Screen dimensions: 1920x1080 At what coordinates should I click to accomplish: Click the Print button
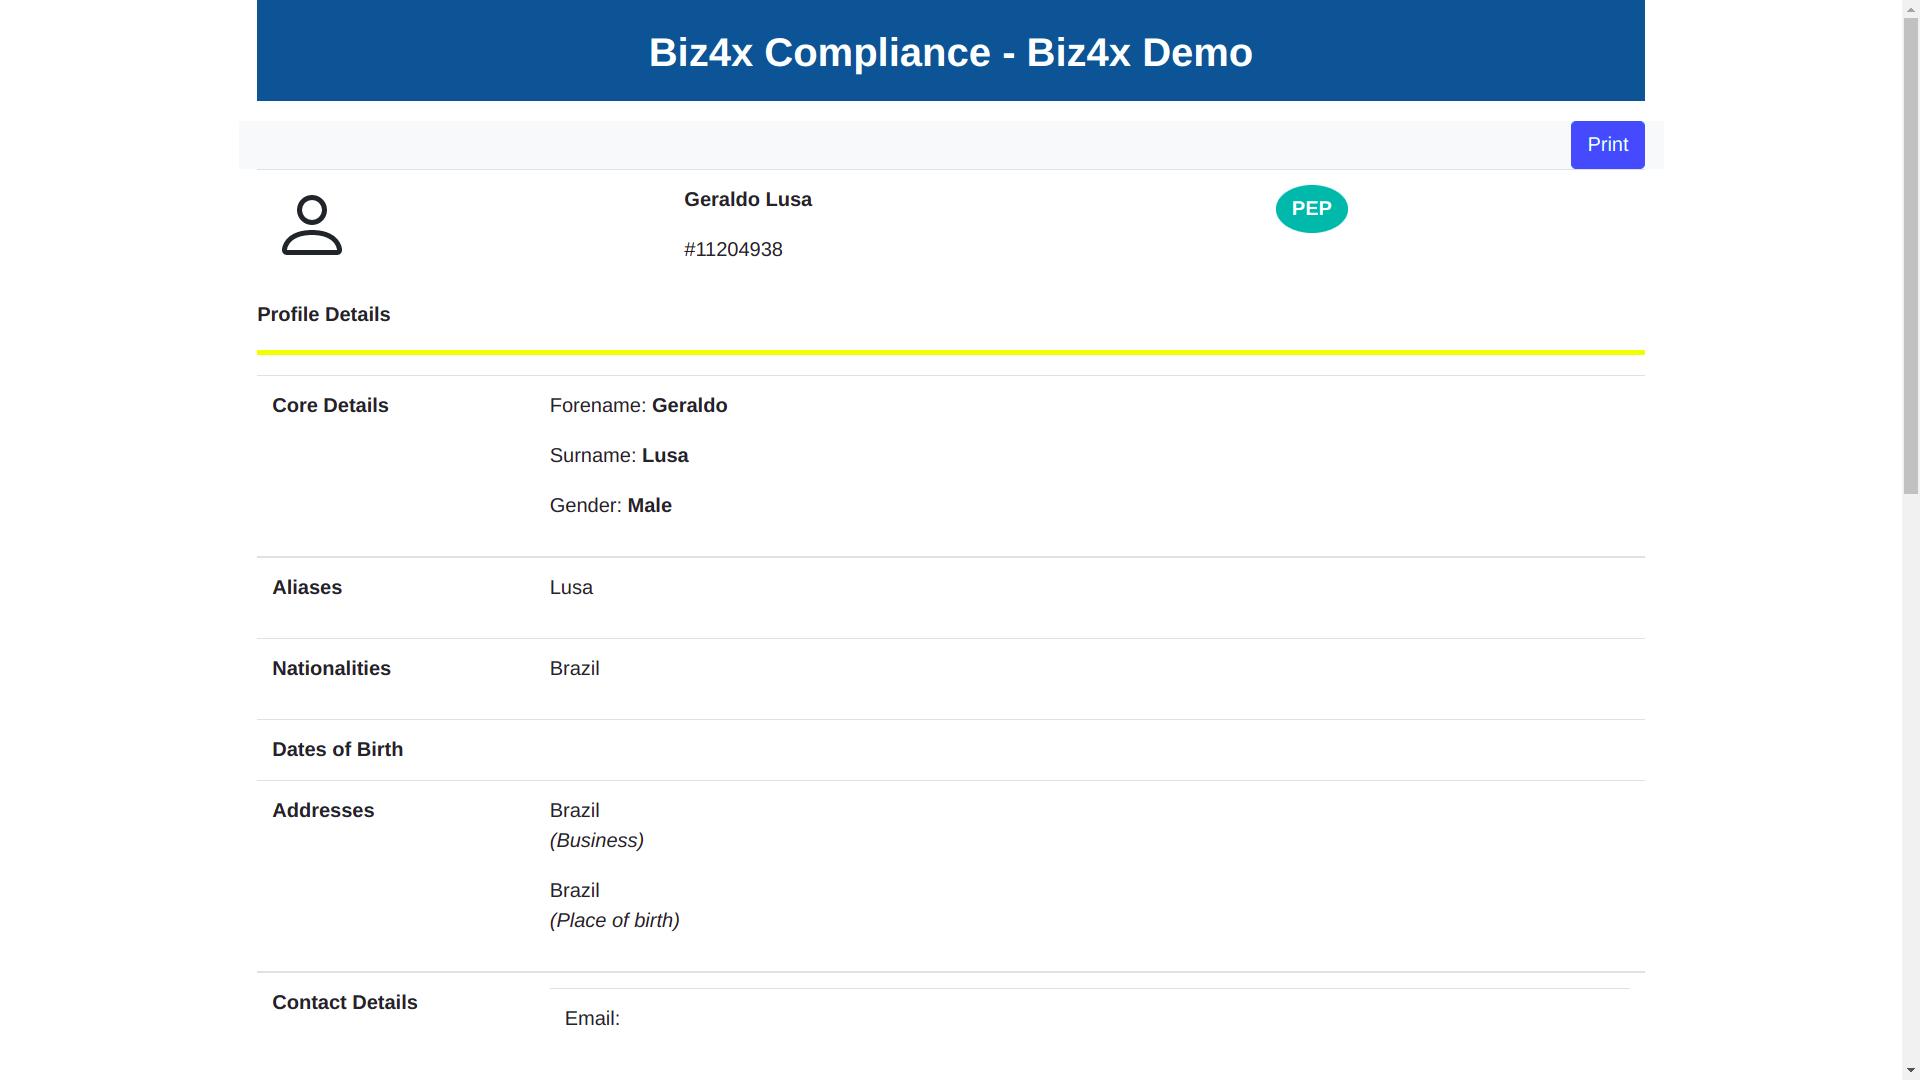[x=1607, y=145]
